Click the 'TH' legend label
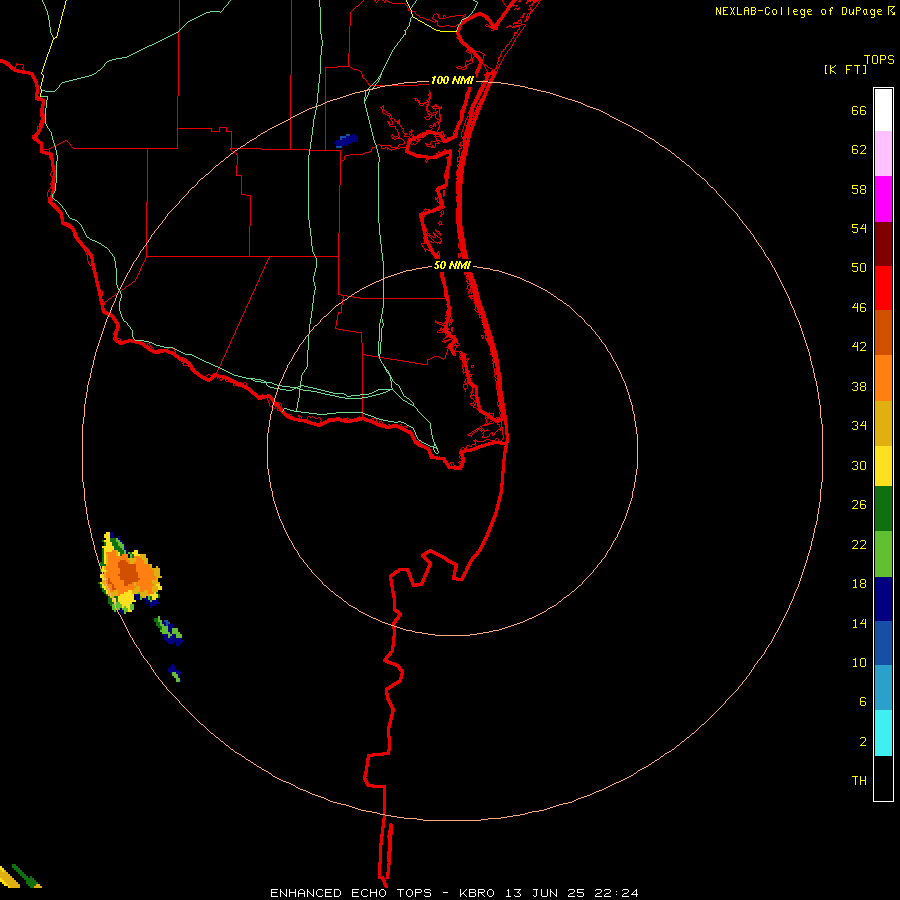The image size is (900, 900). click(859, 781)
